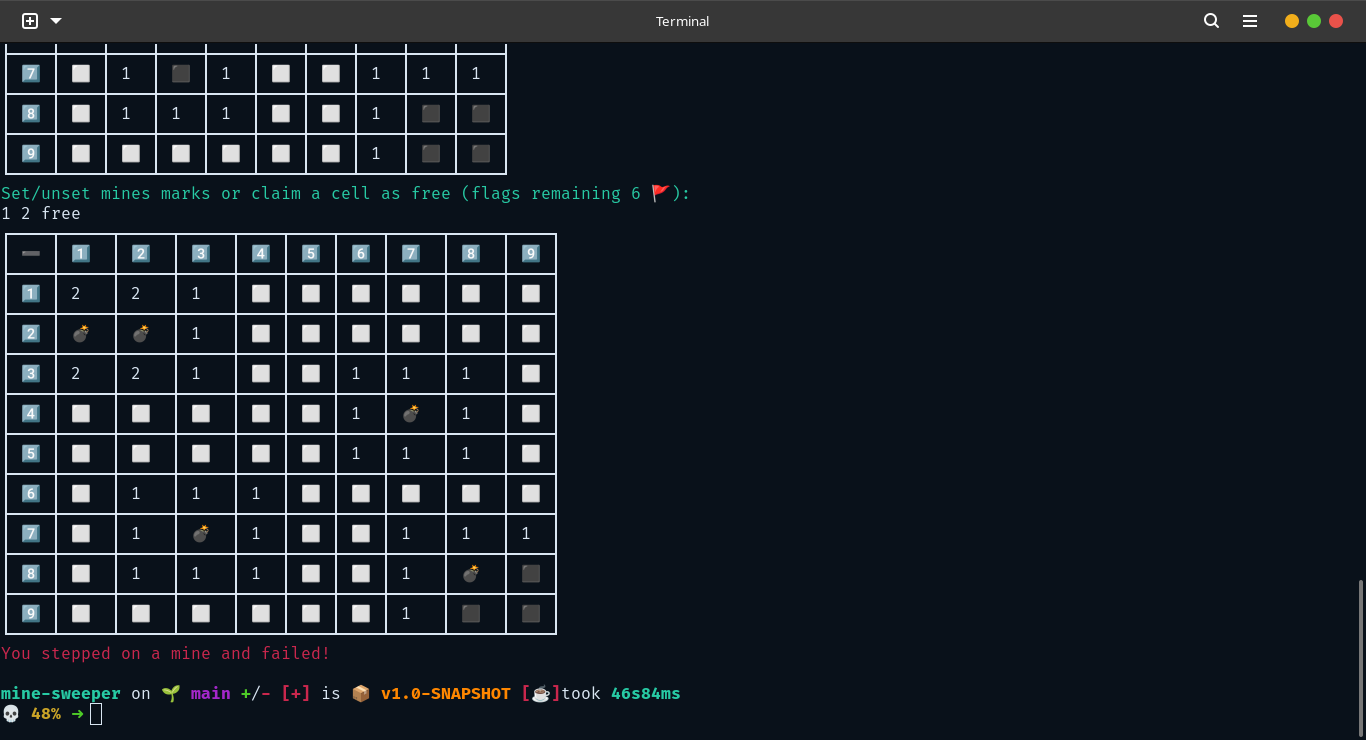The width and height of the screenshot is (1366, 740).
Task: Click the white square at lower board row 1 column 9
Action: coord(531,293)
